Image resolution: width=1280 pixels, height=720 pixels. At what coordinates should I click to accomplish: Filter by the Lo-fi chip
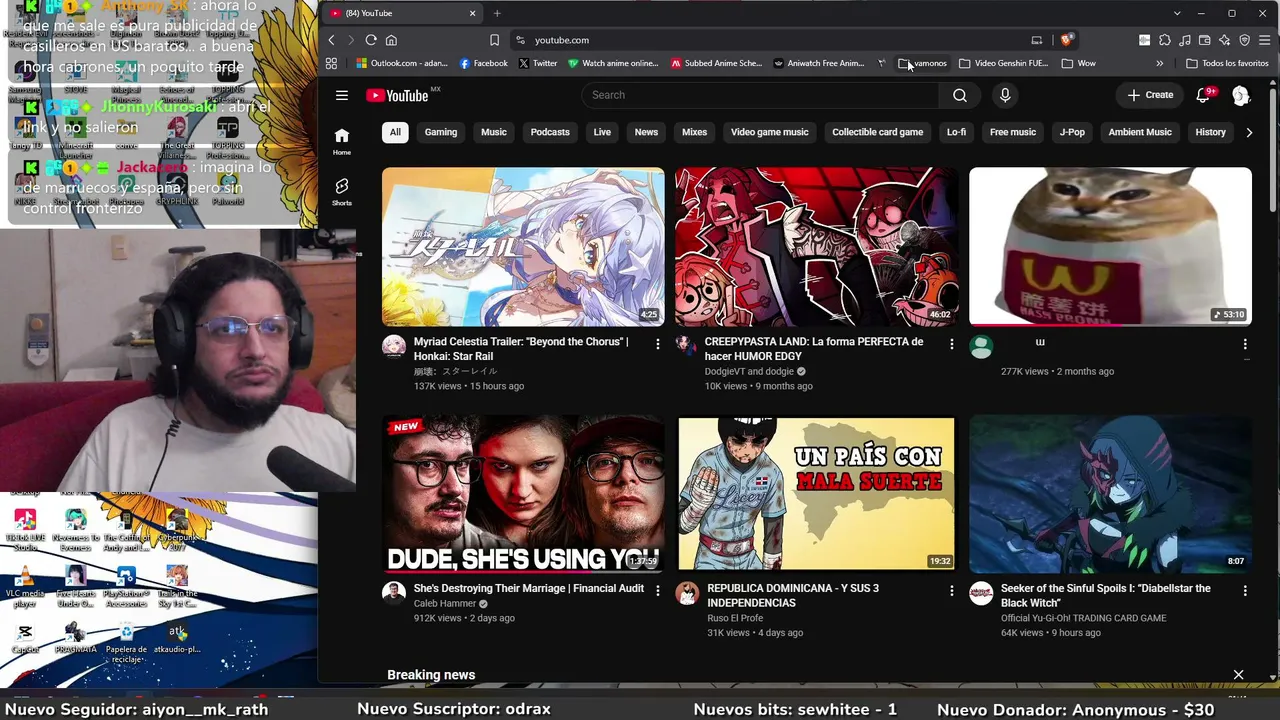point(957,132)
